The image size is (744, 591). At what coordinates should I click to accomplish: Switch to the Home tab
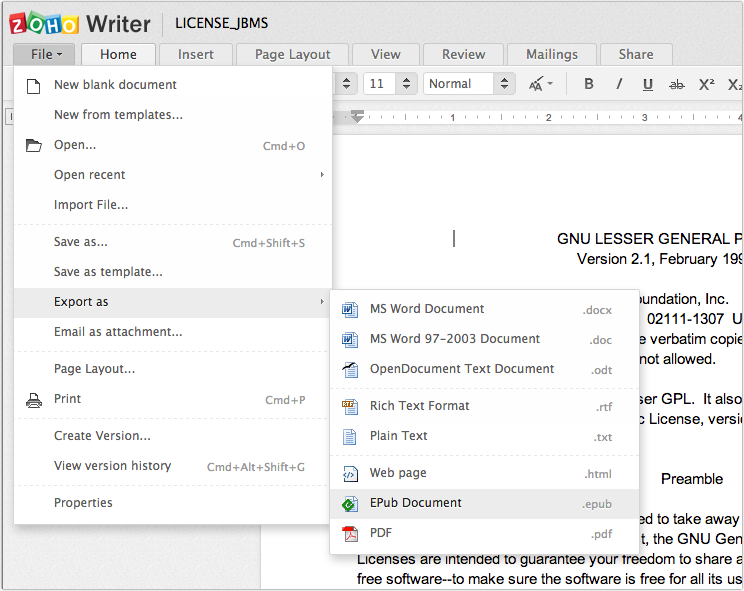click(119, 54)
